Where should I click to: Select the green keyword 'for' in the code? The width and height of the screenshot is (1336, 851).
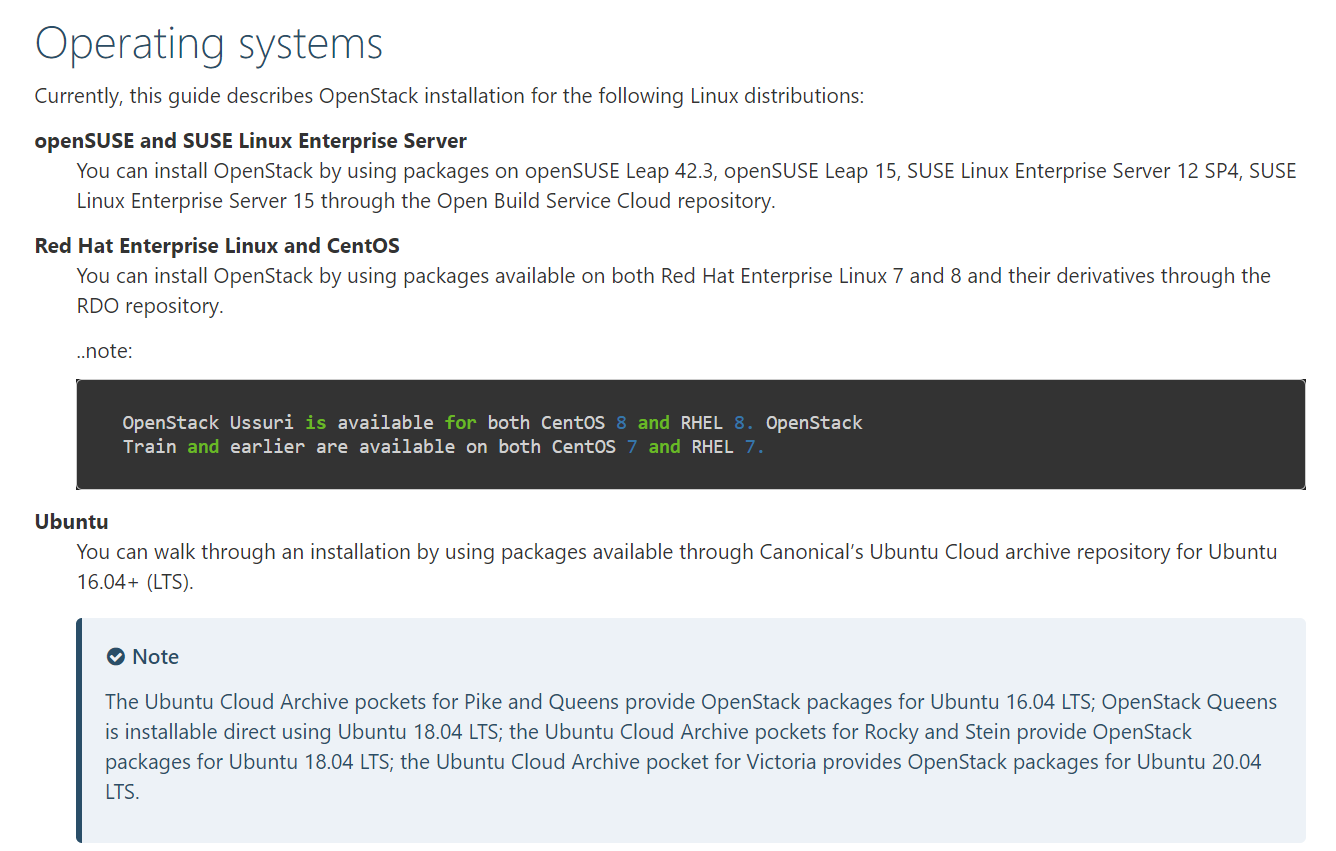coord(459,422)
